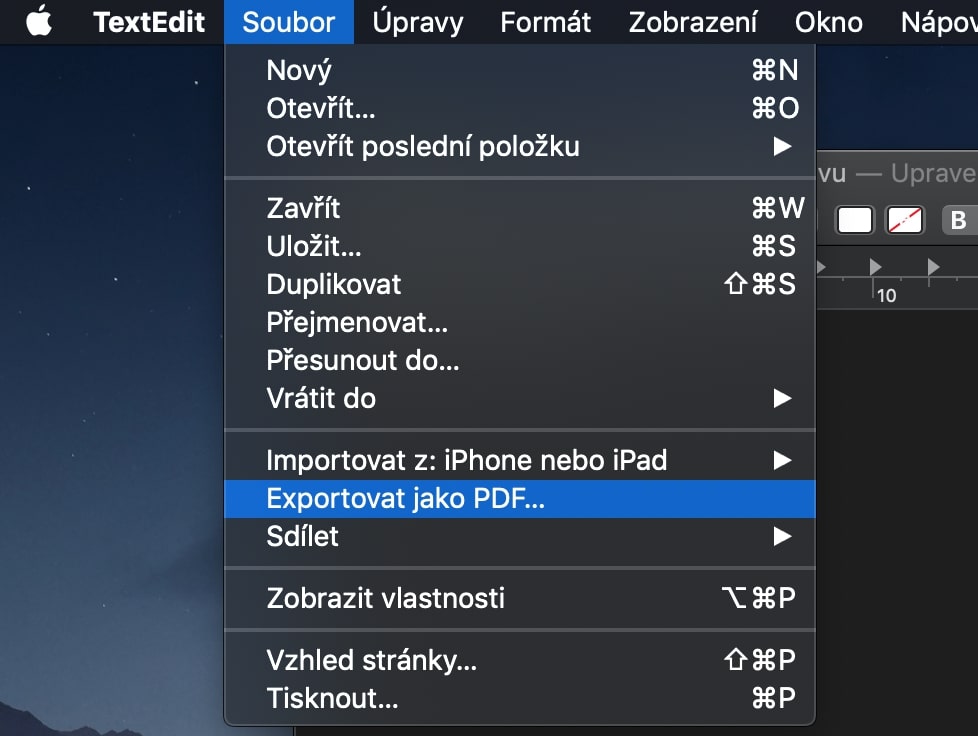Open the Úpravy menu
978x736 pixels.
417,21
